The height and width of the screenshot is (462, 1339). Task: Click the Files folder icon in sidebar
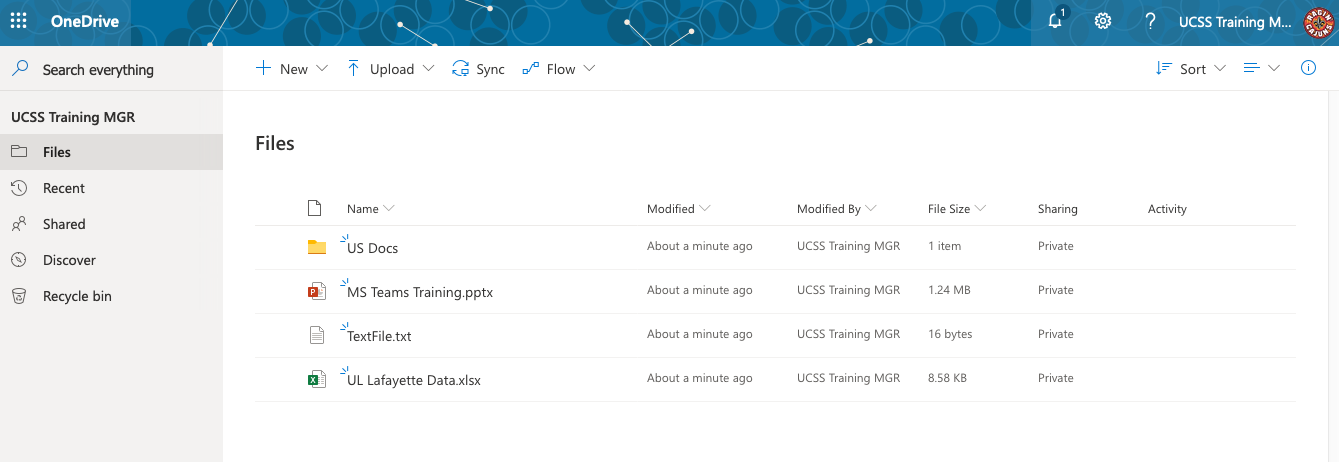19,152
